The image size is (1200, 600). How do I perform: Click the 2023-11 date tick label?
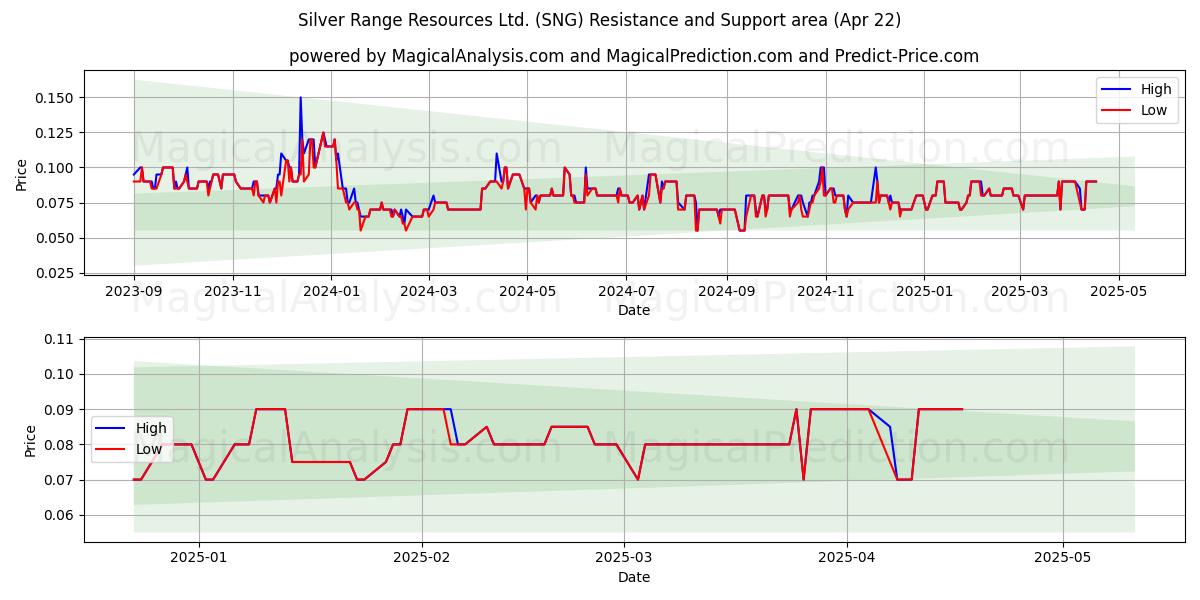(x=232, y=291)
